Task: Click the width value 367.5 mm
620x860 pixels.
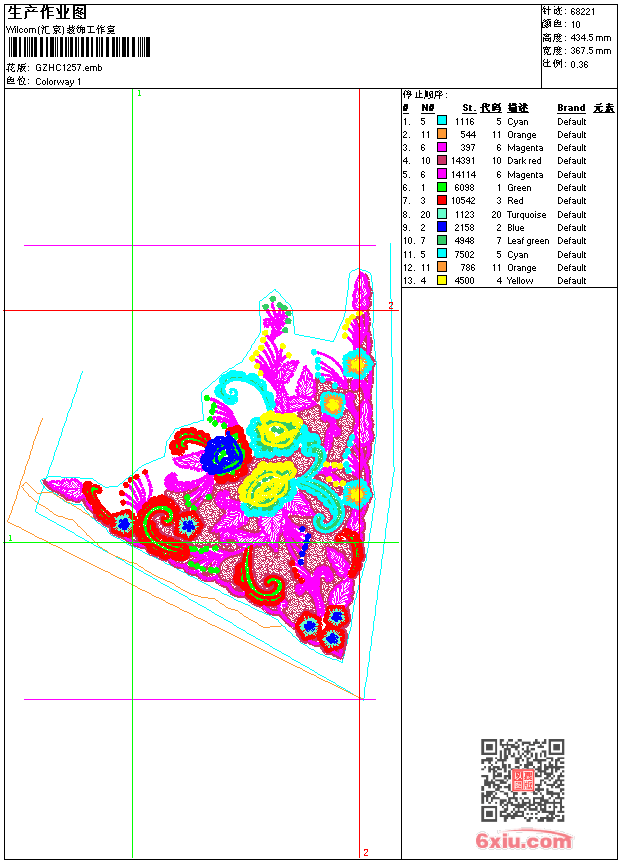Action: pos(590,51)
